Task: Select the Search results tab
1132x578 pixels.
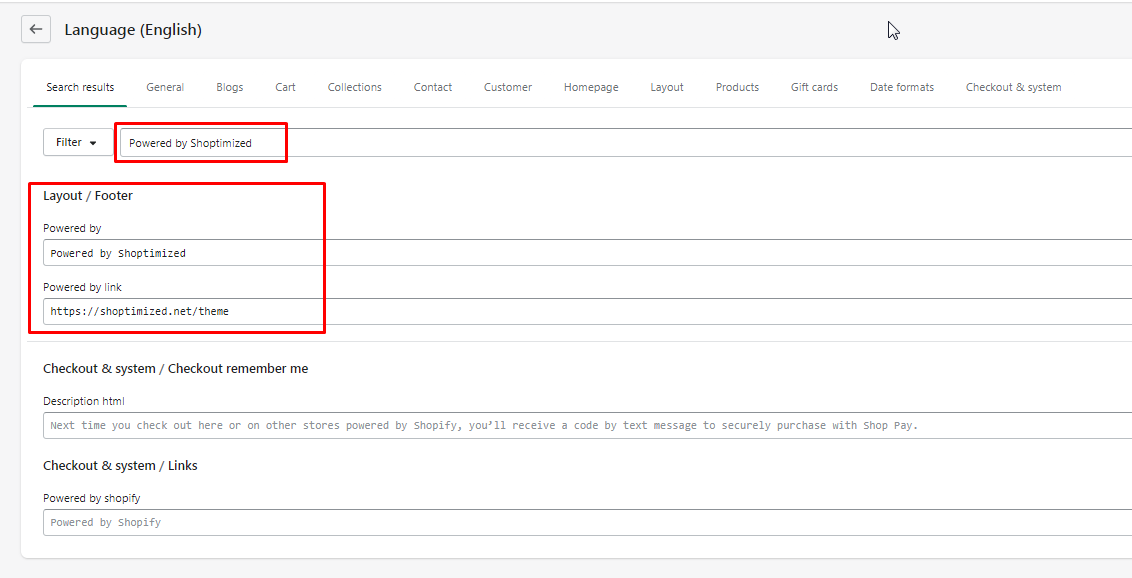Action: pyautogui.click(x=80, y=87)
